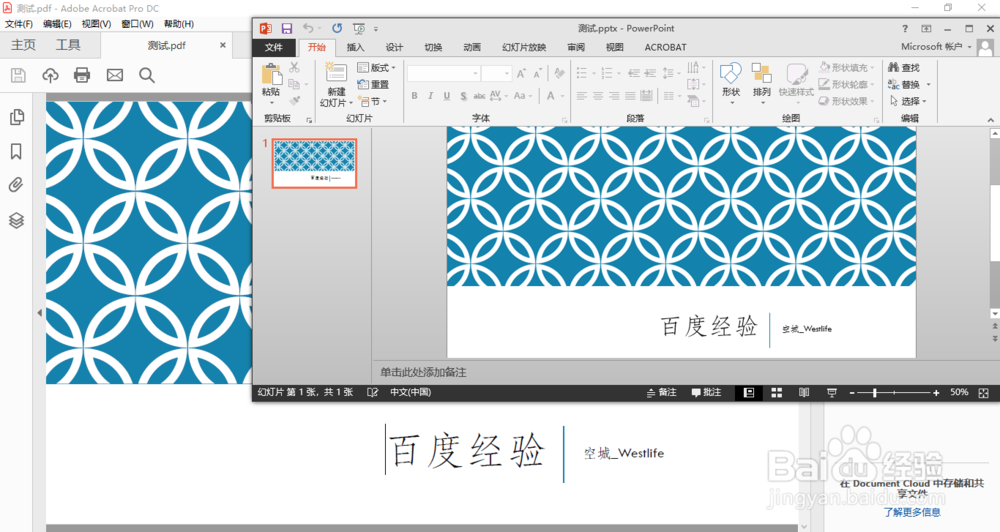Expand the Layout (版式) dropdown

click(x=376, y=68)
